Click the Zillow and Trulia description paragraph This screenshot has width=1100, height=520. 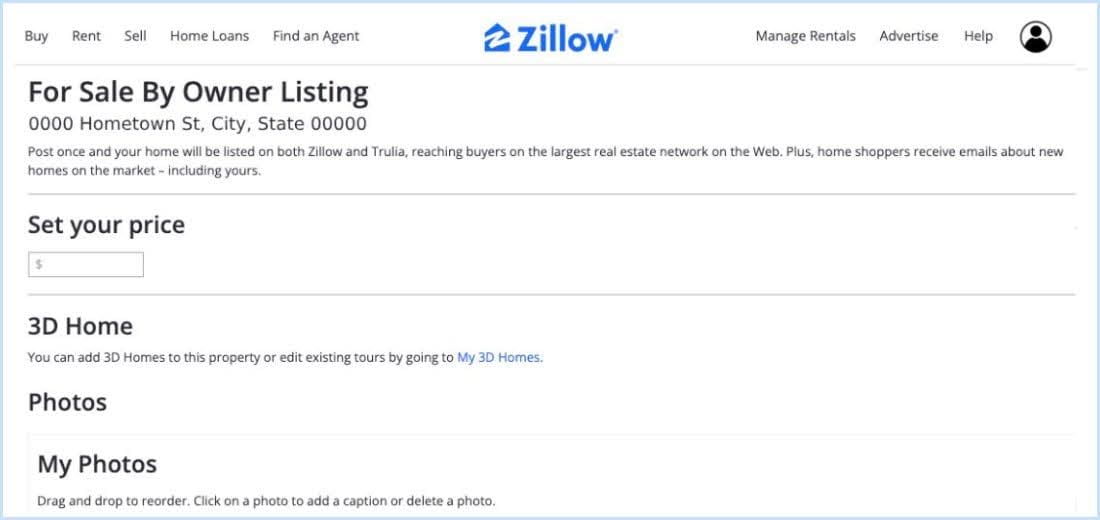[x=545, y=161]
